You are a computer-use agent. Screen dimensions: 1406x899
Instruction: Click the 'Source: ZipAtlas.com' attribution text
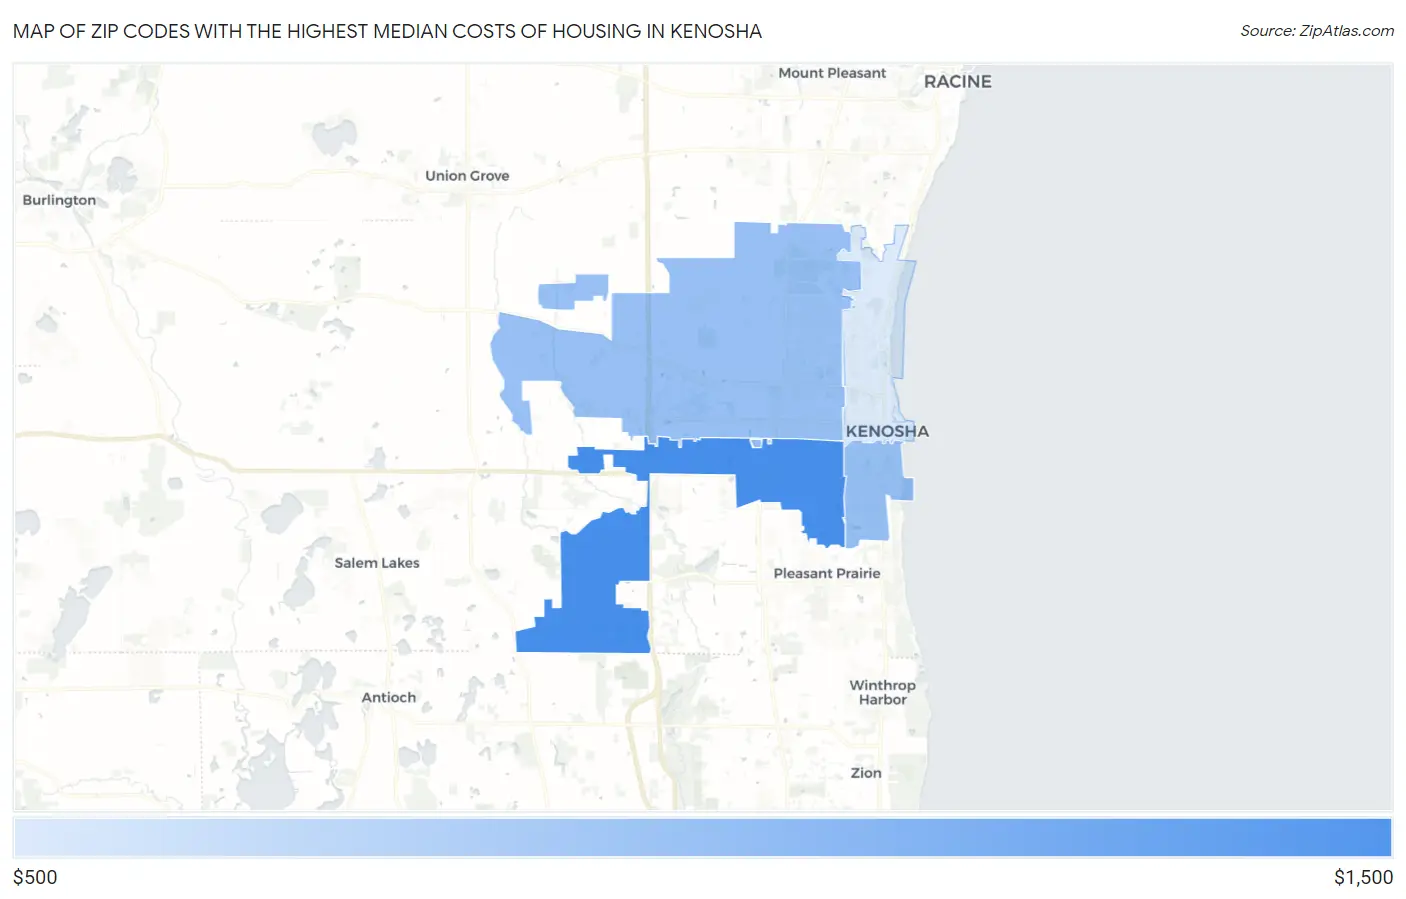coord(1317,31)
